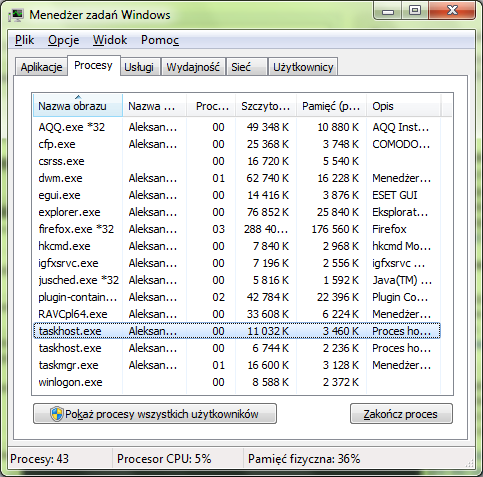Click the Task Manager title bar icon
This screenshot has height=477, width=483.
(x=15, y=15)
